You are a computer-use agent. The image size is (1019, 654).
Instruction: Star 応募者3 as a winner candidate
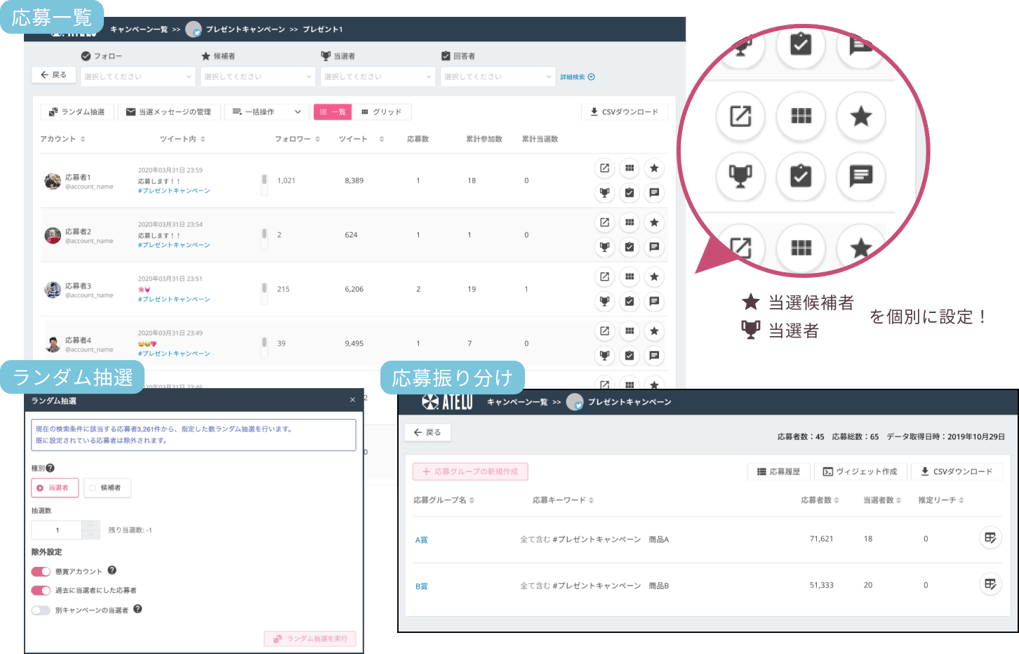tap(654, 277)
